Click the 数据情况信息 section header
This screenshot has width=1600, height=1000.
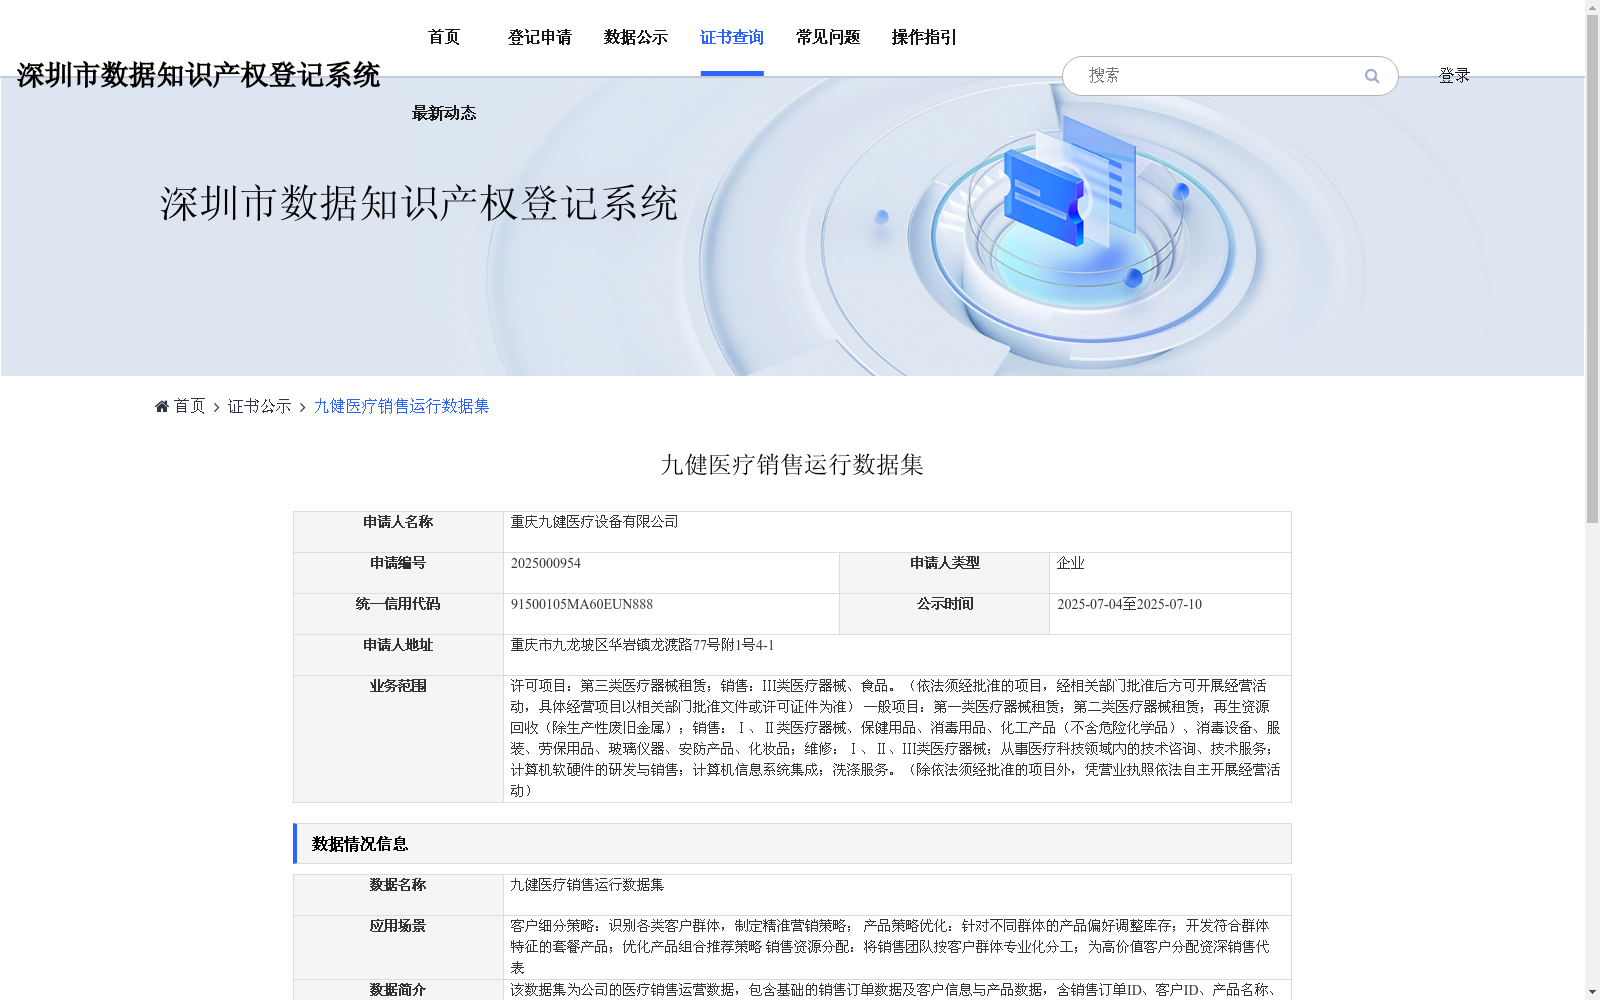pyautogui.click(x=792, y=844)
